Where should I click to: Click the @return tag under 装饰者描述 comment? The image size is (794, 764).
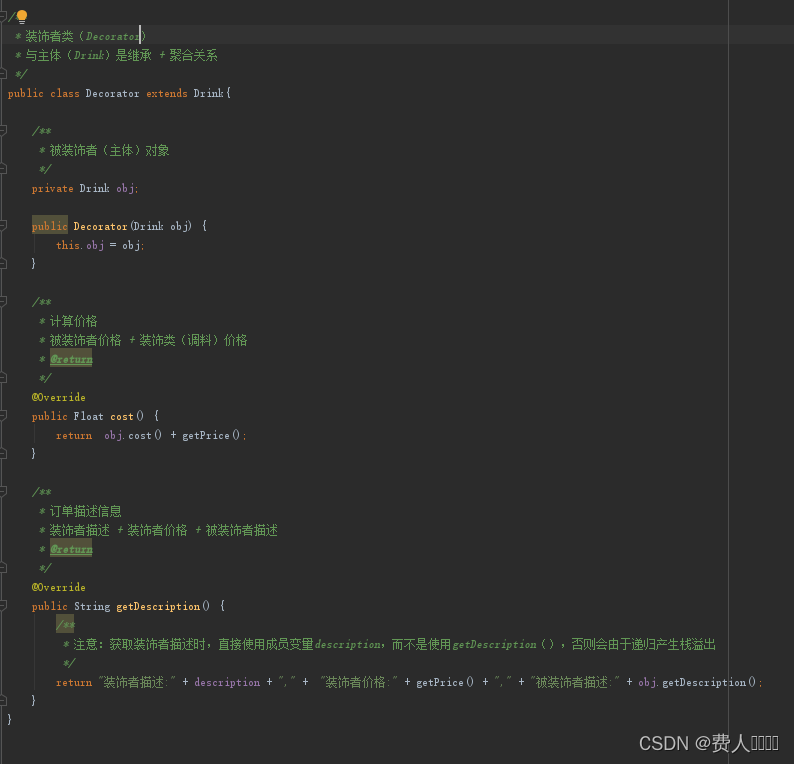(x=71, y=549)
